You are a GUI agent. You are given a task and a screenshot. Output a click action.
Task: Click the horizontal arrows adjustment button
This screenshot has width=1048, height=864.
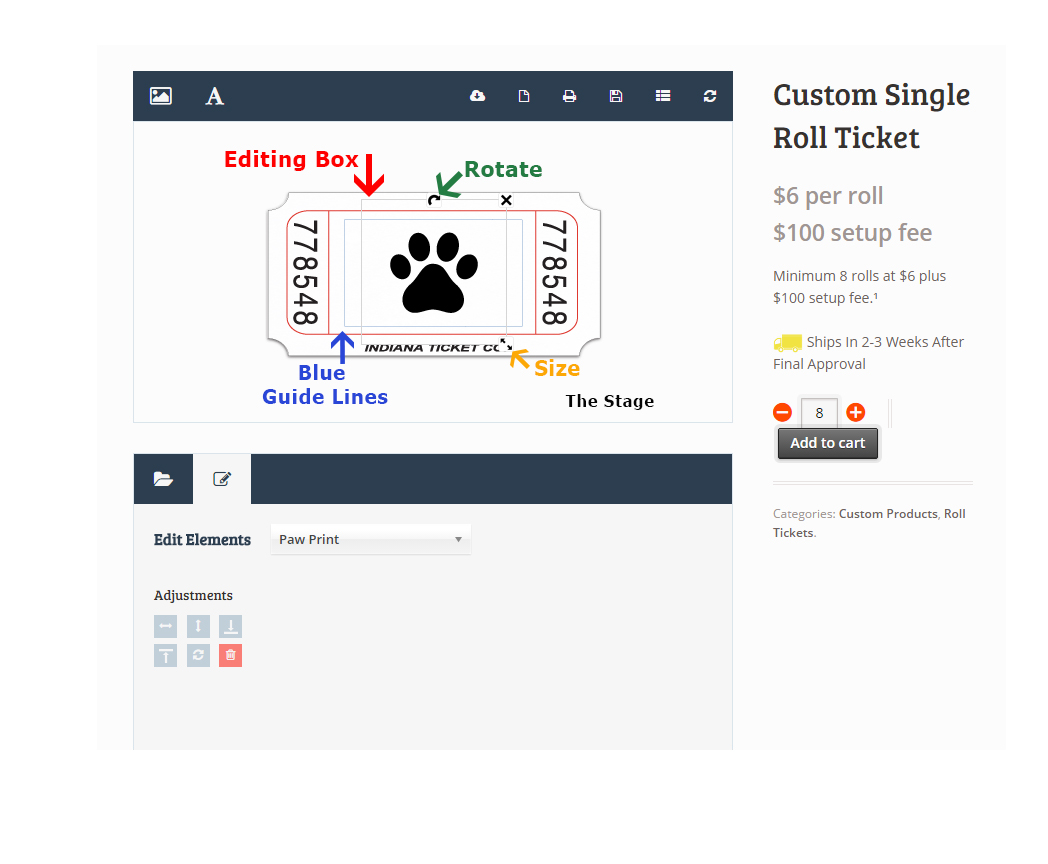point(166,627)
